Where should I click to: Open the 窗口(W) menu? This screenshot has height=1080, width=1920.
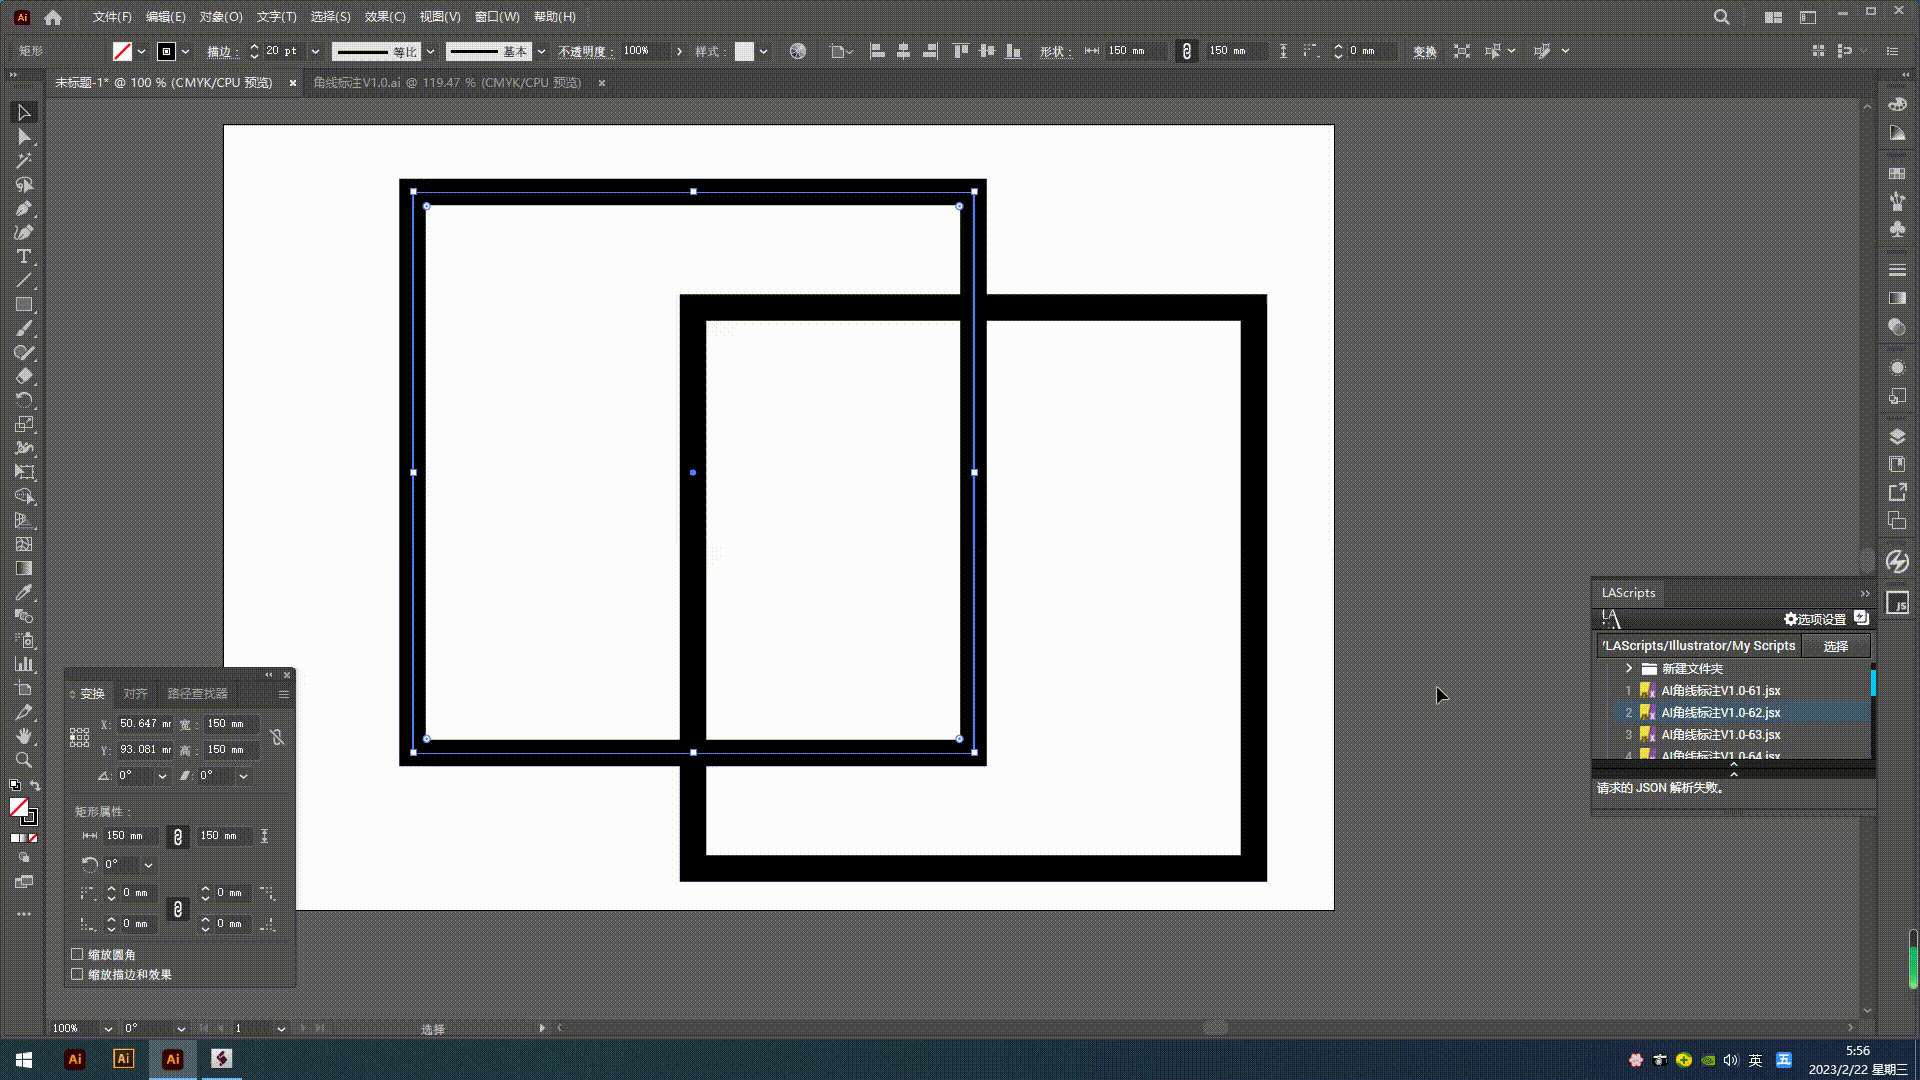[x=497, y=17]
